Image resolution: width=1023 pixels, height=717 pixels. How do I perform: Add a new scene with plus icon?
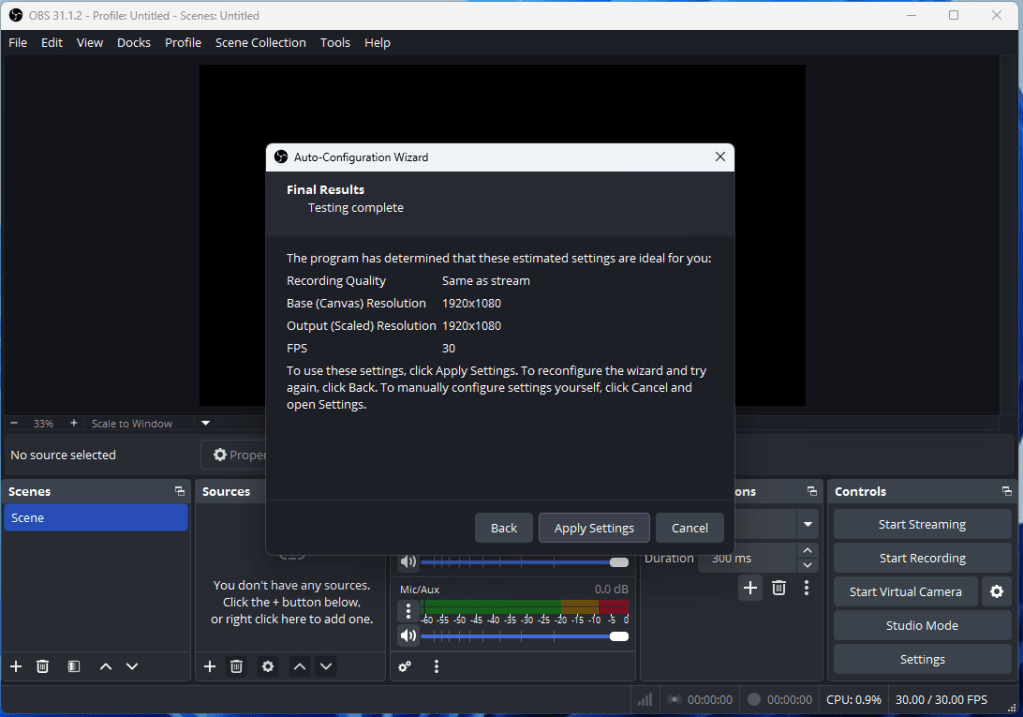(x=15, y=666)
